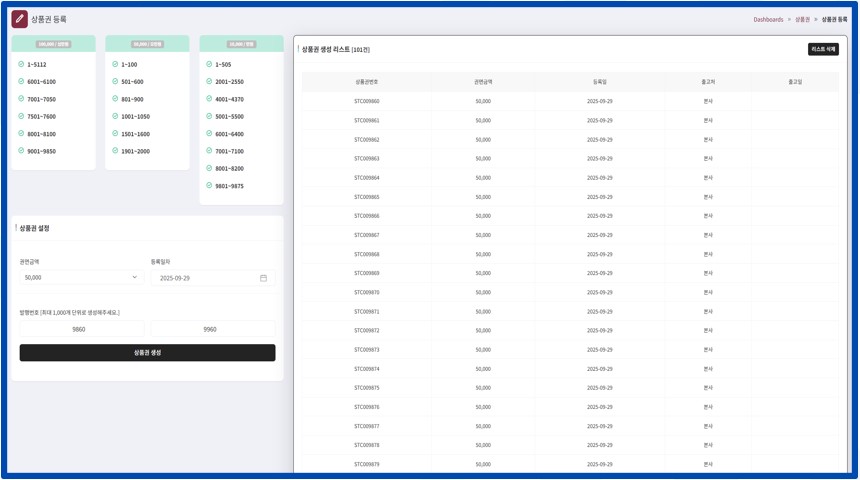Click the end number field containing 9960
Image resolution: width=860 pixels, height=480 pixels.
point(211,329)
